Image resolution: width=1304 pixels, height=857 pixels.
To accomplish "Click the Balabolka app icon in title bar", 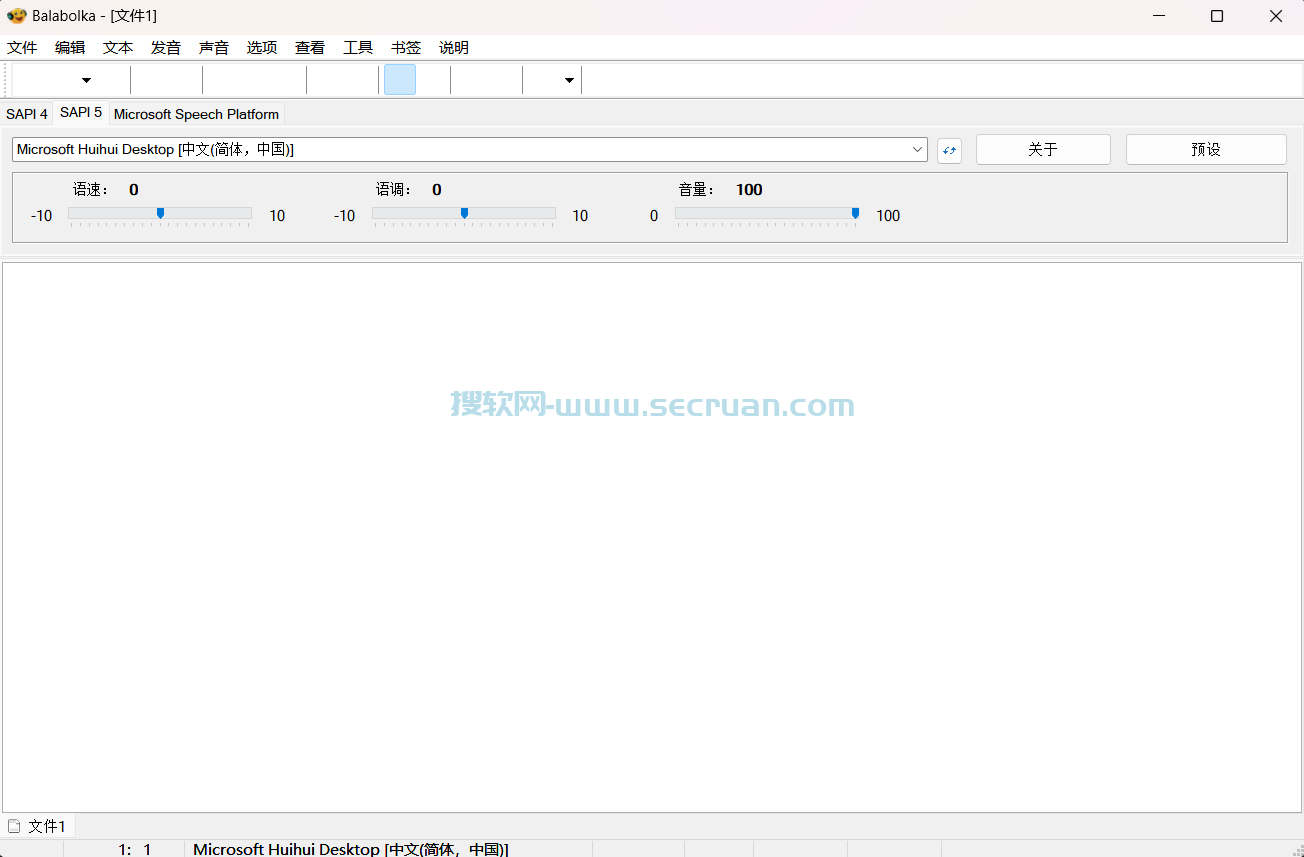I will coord(16,16).
